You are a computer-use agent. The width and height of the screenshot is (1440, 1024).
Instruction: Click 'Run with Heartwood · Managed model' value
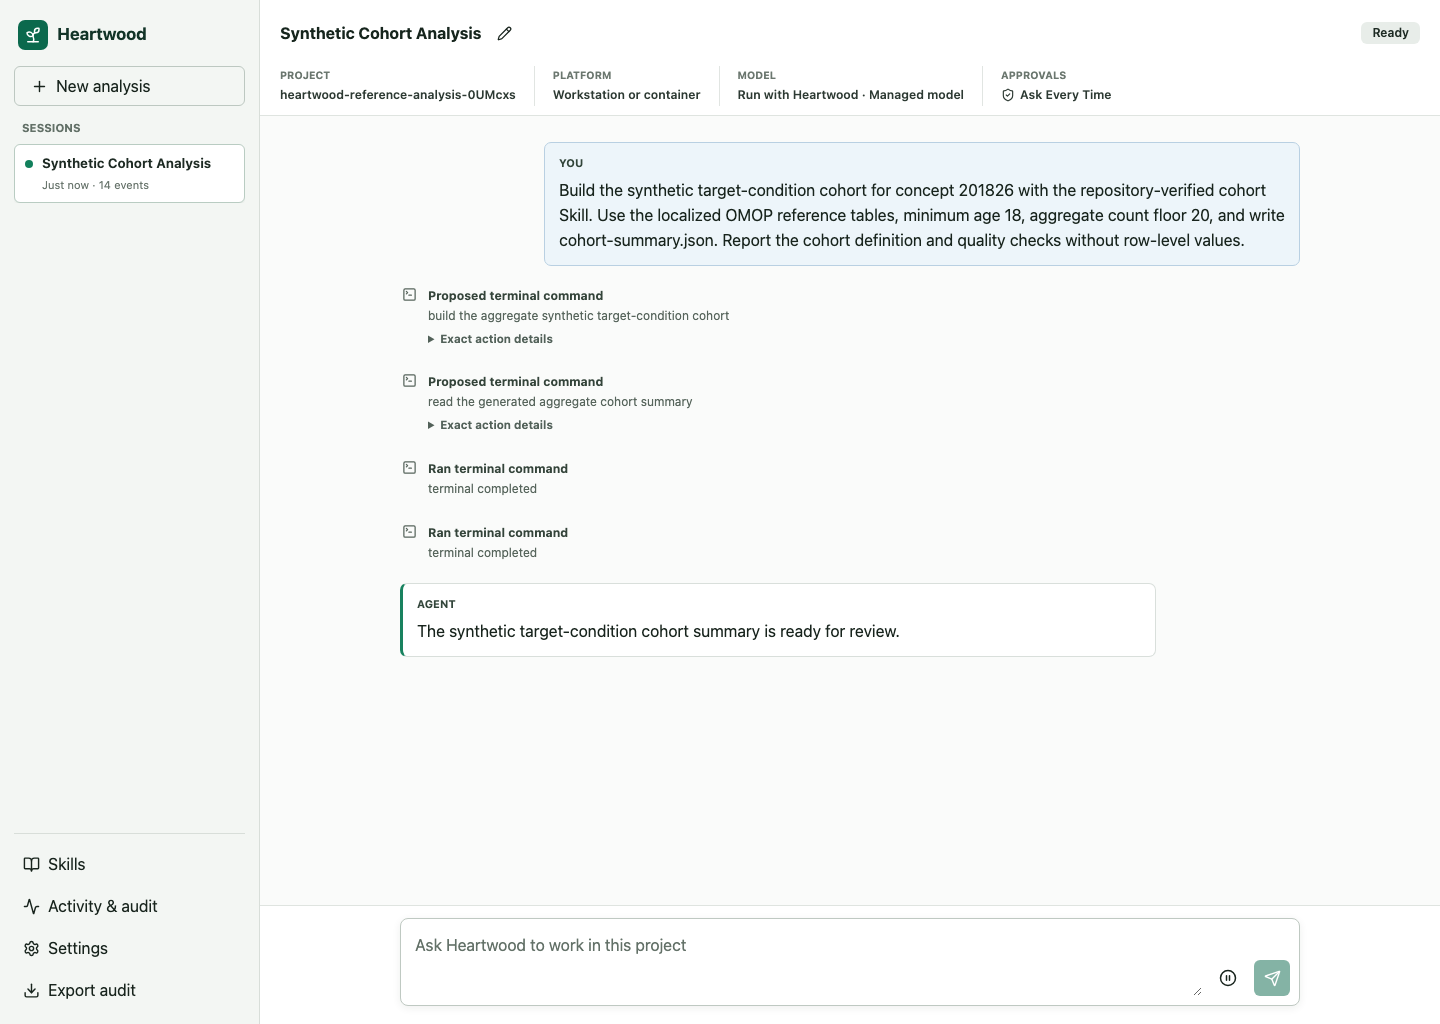[x=851, y=95]
